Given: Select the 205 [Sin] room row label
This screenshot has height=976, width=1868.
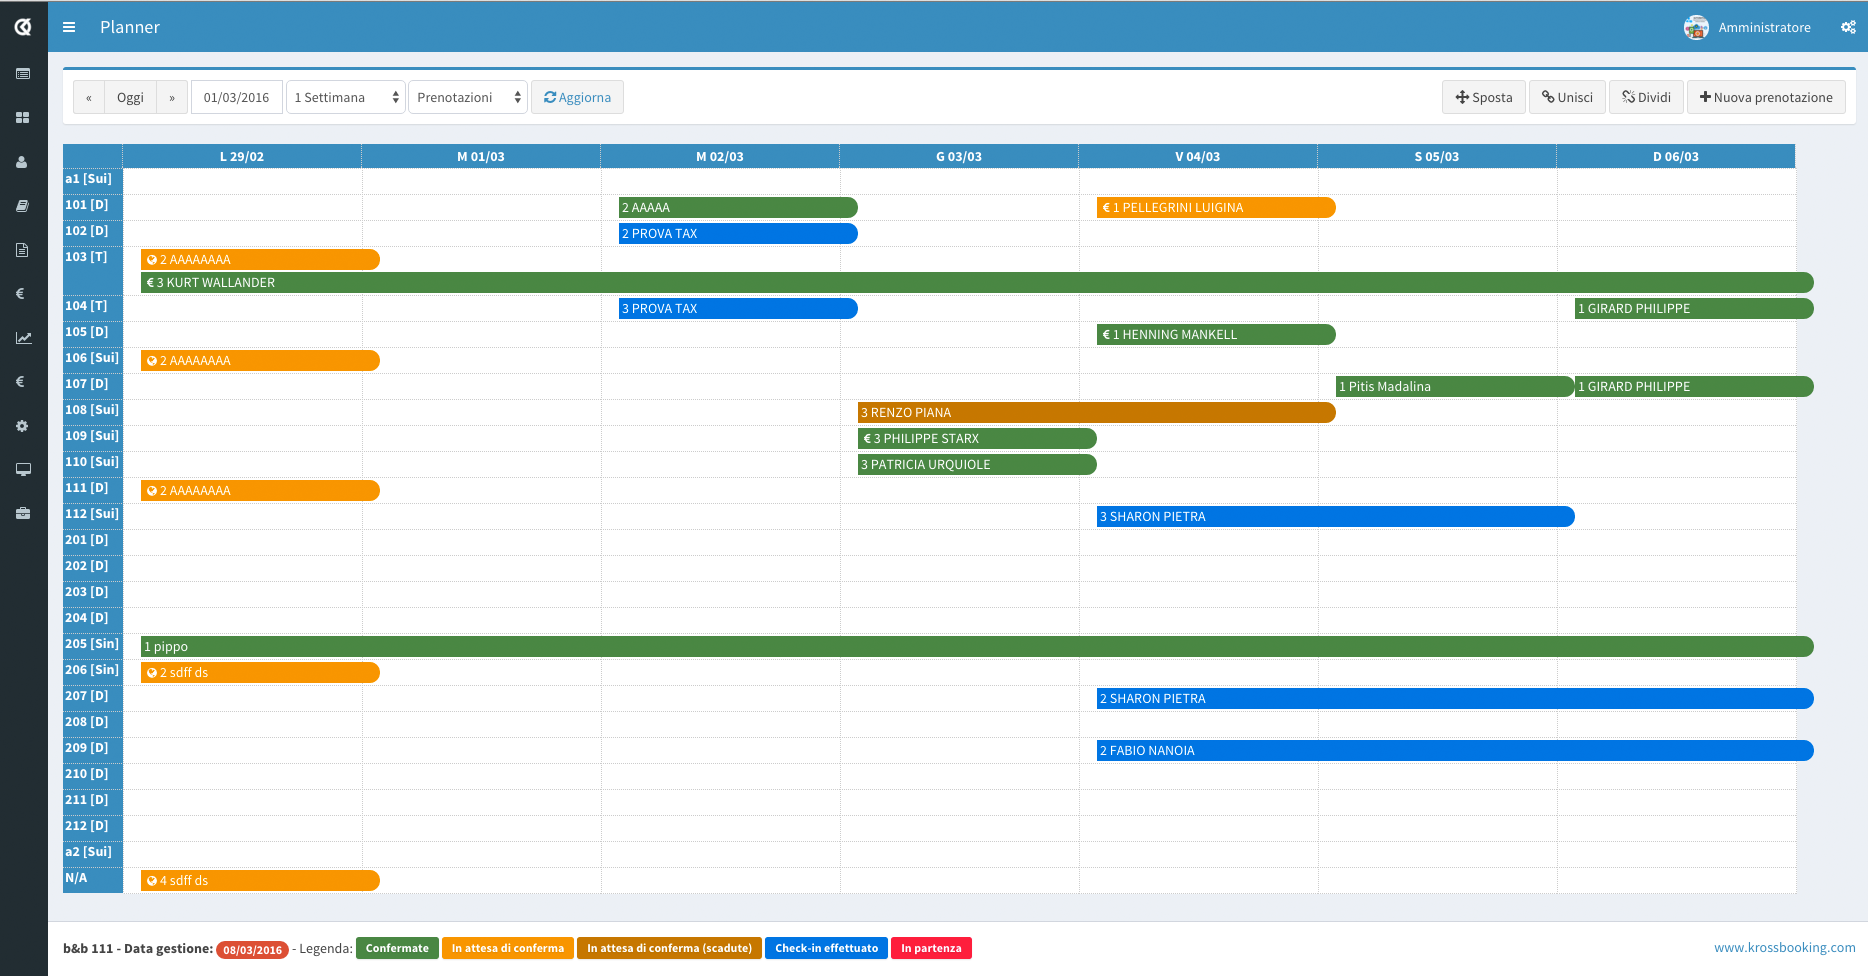Looking at the screenshot, I should pyautogui.click(x=92, y=644).
